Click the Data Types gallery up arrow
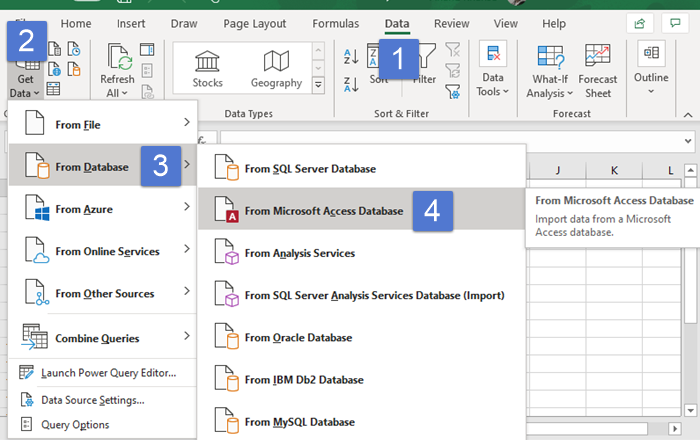Screen dimensions: 700x440 [x=318, y=50]
